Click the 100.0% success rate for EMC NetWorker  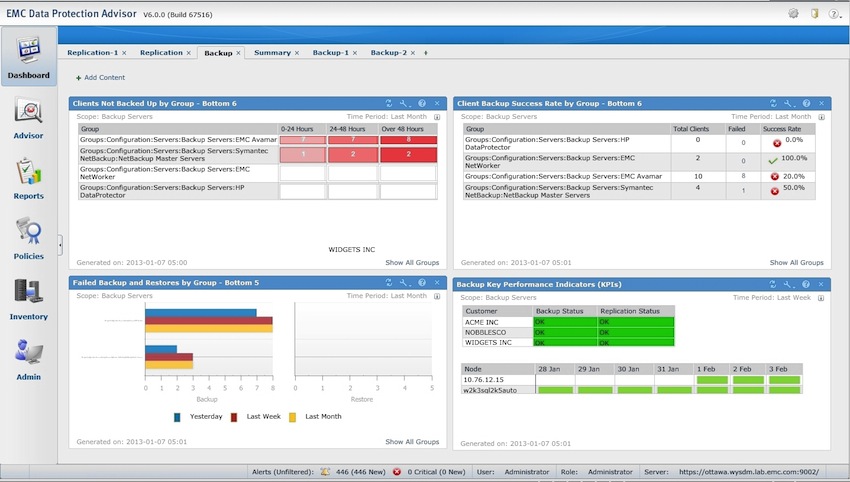pyautogui.click(x=794, y=158)
